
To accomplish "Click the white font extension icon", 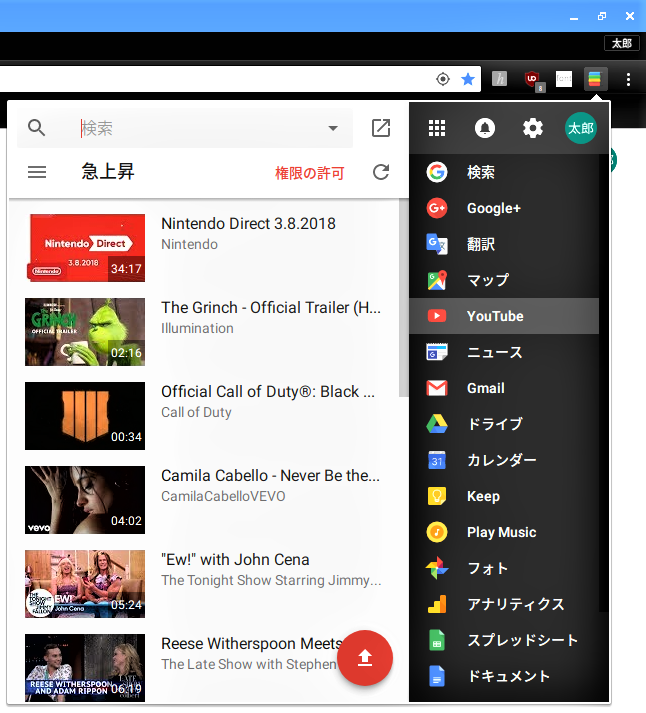I will pyautogui.click(x=564, y=79).
